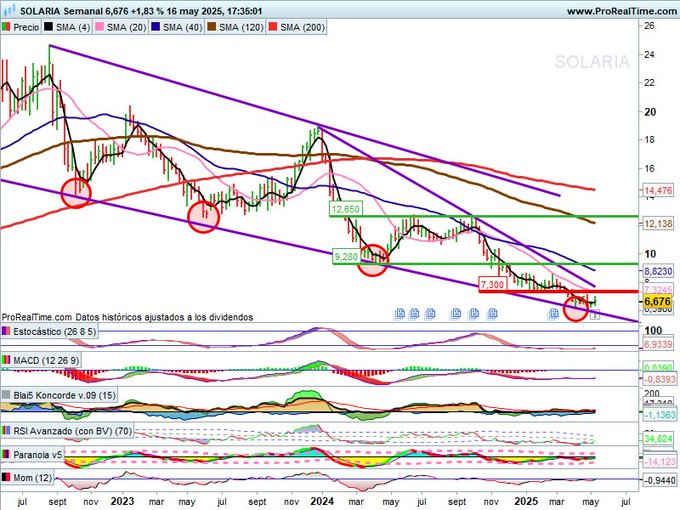Visit the www.ProRealTime.com link

click(623, 11)
